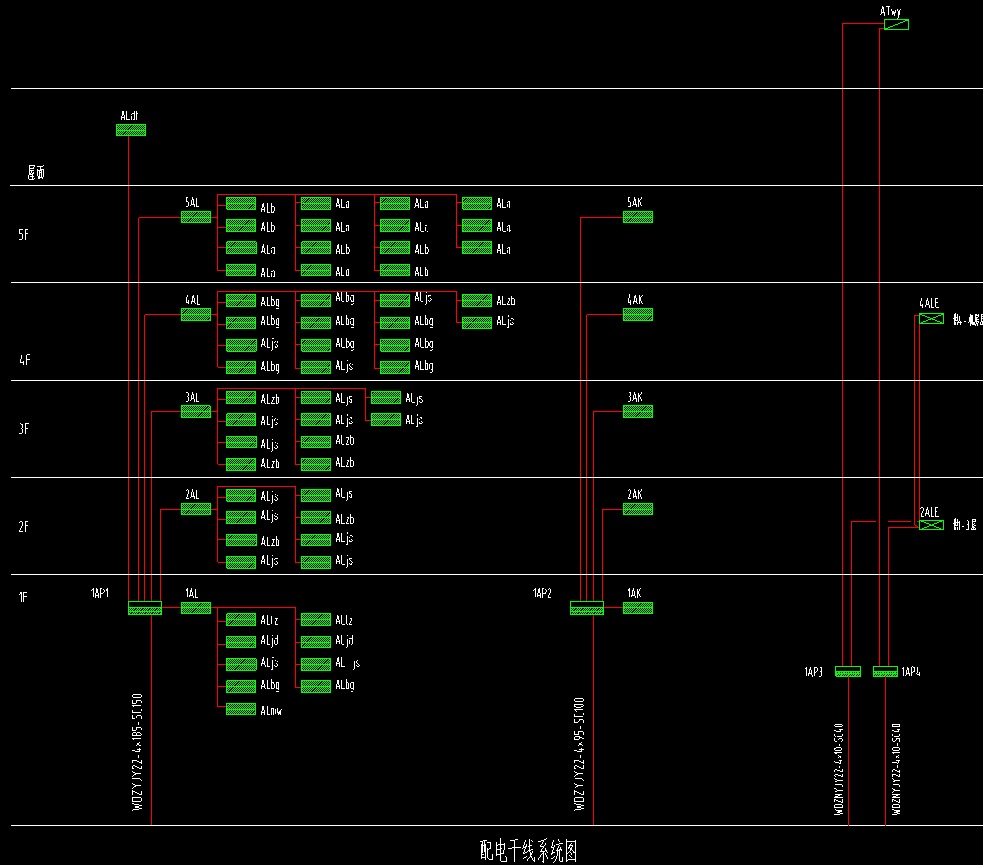Click the 屋面 floor label
The width and height of the screenshot is (983, 865).
point(35,173)
